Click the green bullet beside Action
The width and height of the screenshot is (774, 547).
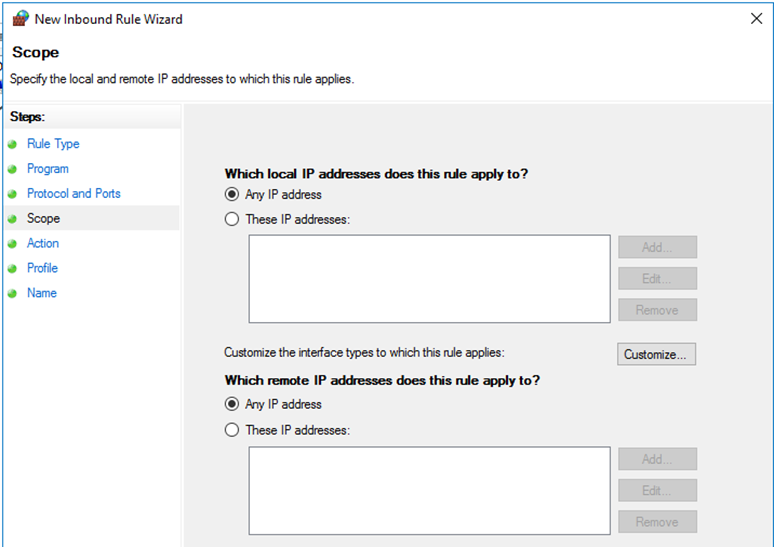[12, 243]
